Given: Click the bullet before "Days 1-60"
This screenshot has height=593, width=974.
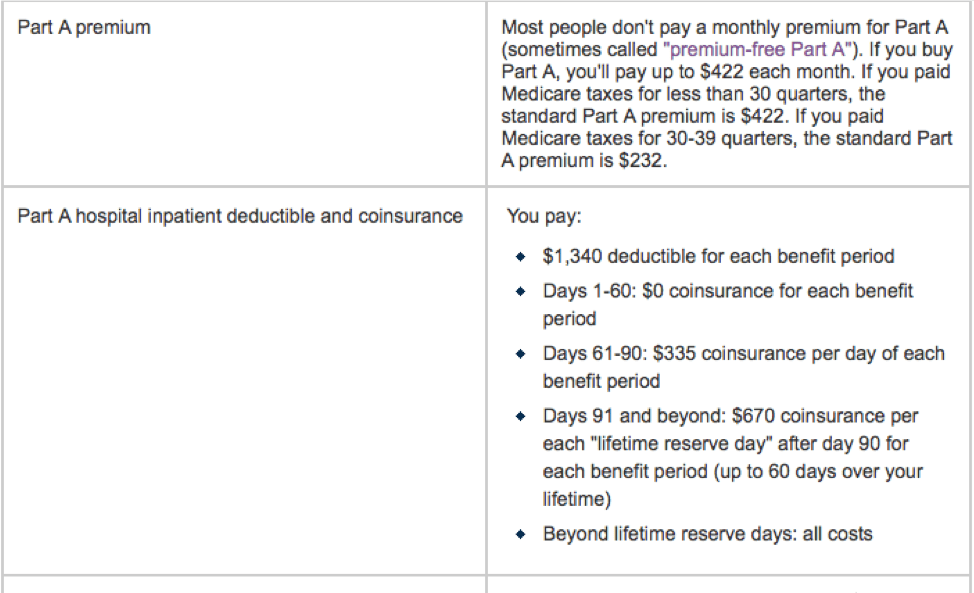Looking at the screenshot, I should tap(521, 291).
